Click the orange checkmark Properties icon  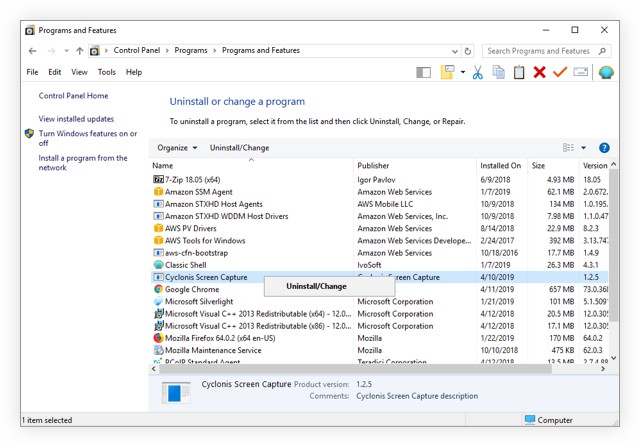click(x=560, y=72)
